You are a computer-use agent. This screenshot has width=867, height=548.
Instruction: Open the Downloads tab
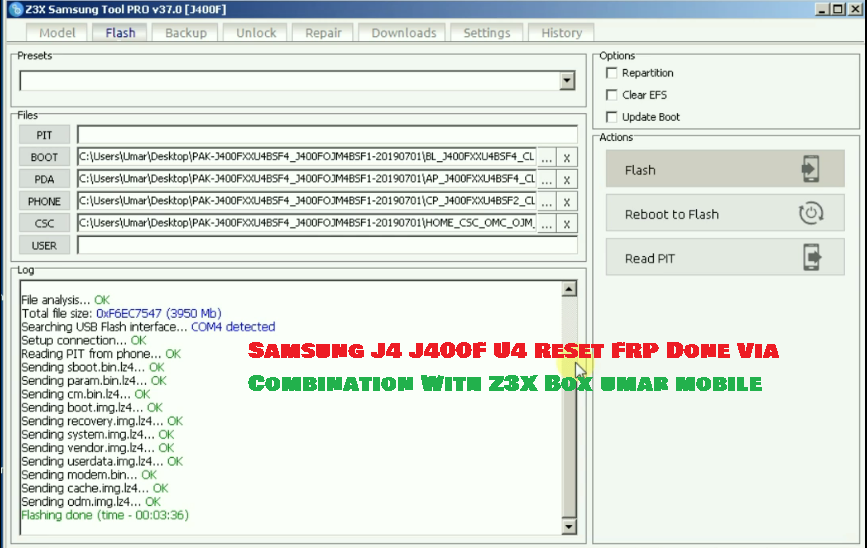tap(404, 33)
